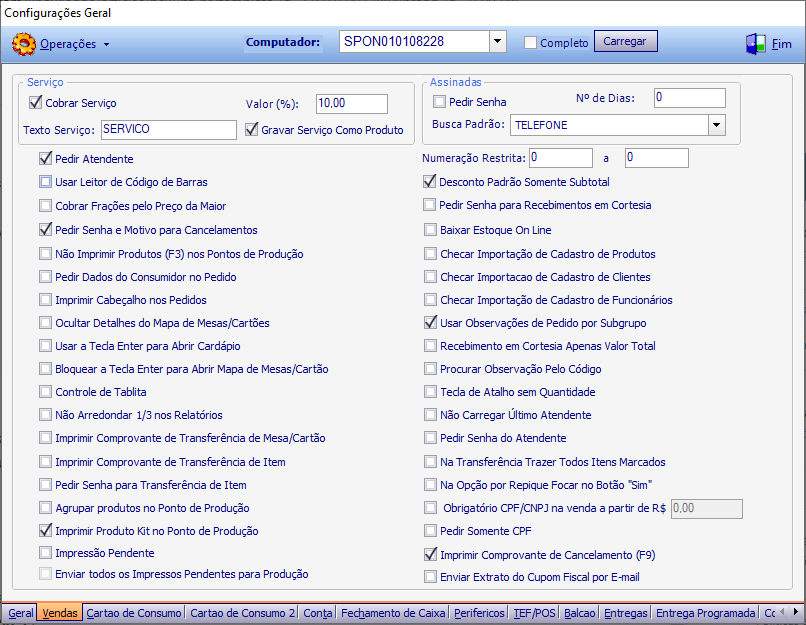The image size is (806, 625).
Task: Uncheck Pedir Atendente
Action: [x=46, y=159]
